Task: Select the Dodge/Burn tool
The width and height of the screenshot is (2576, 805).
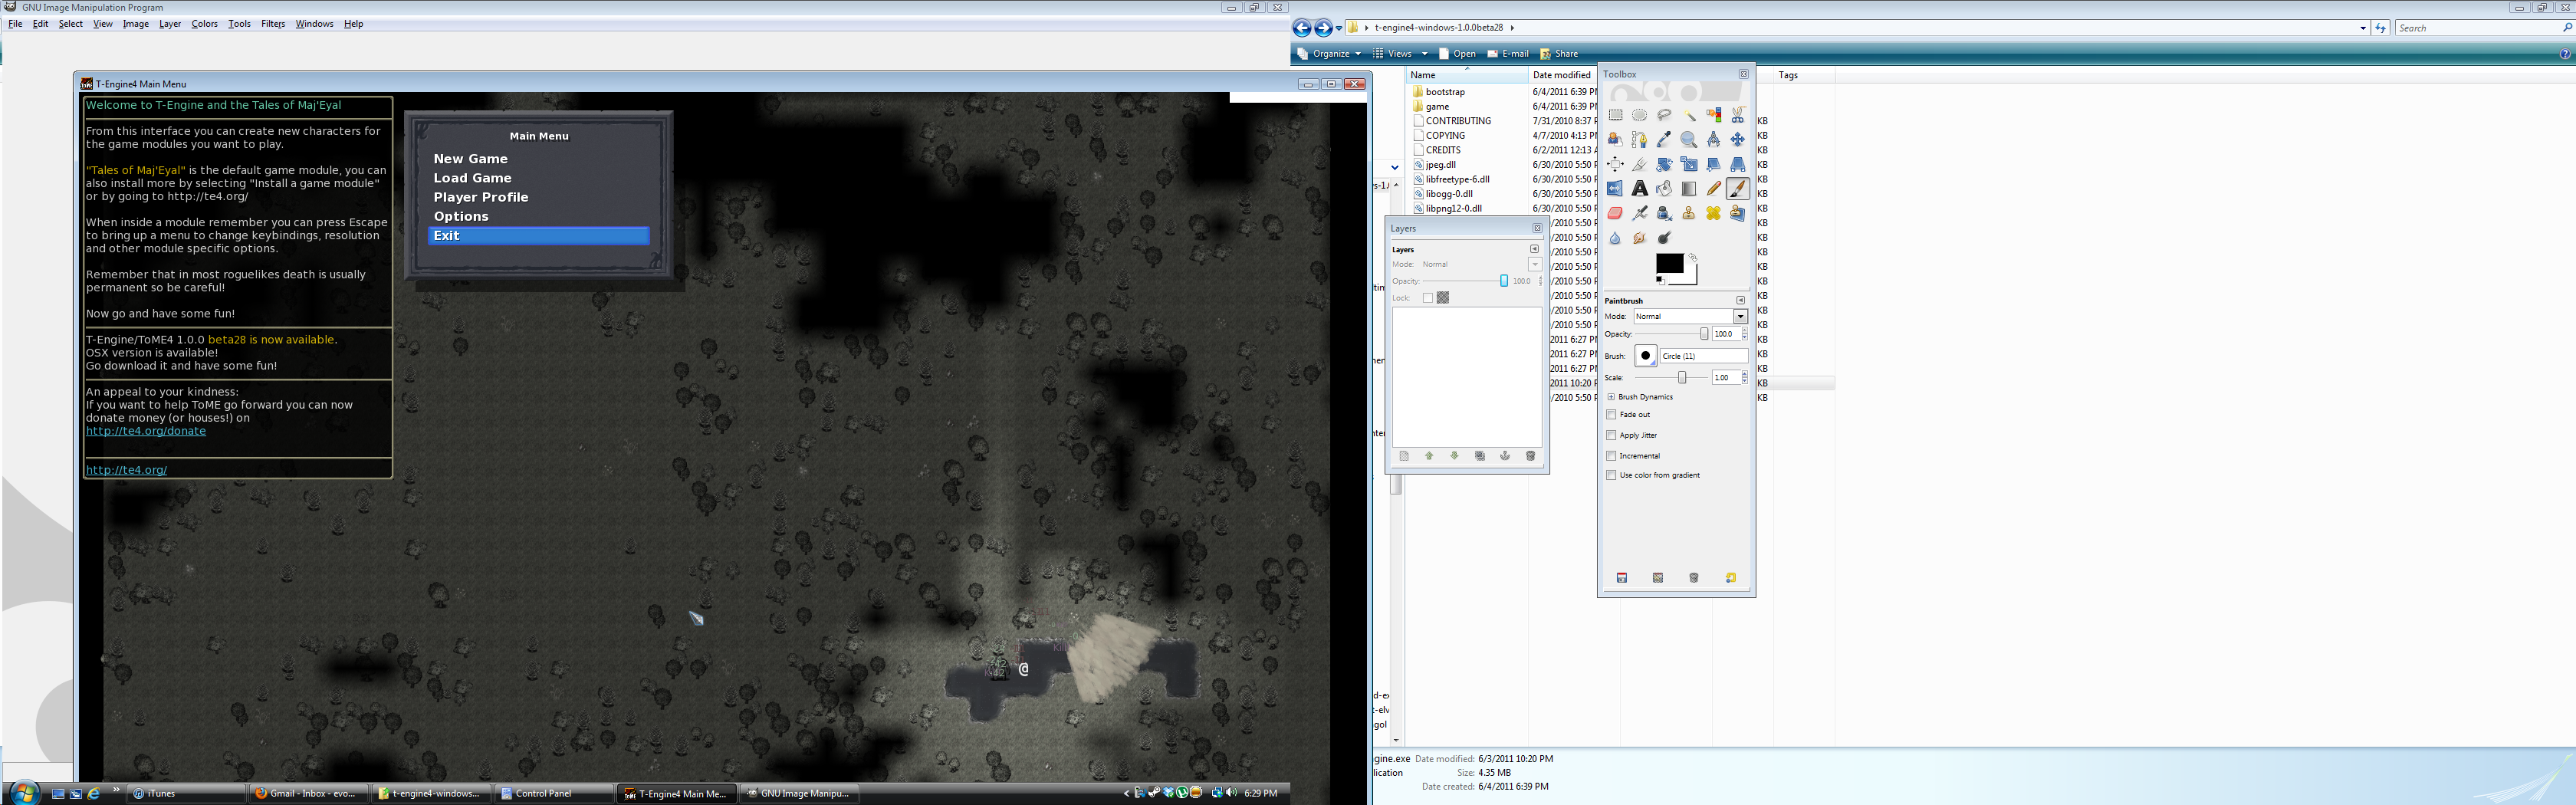Action: pos(1664,238)
